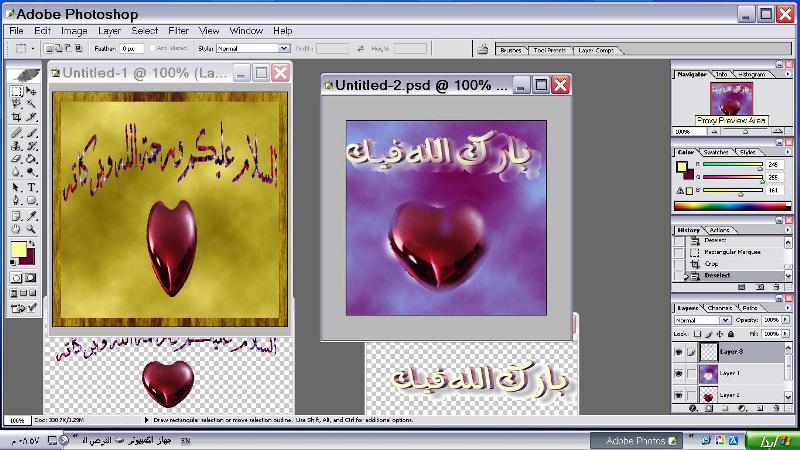Open the layer blend mode Normal dropdown
This screenshot has height=450, width=800.
click(x=725, y=320)
